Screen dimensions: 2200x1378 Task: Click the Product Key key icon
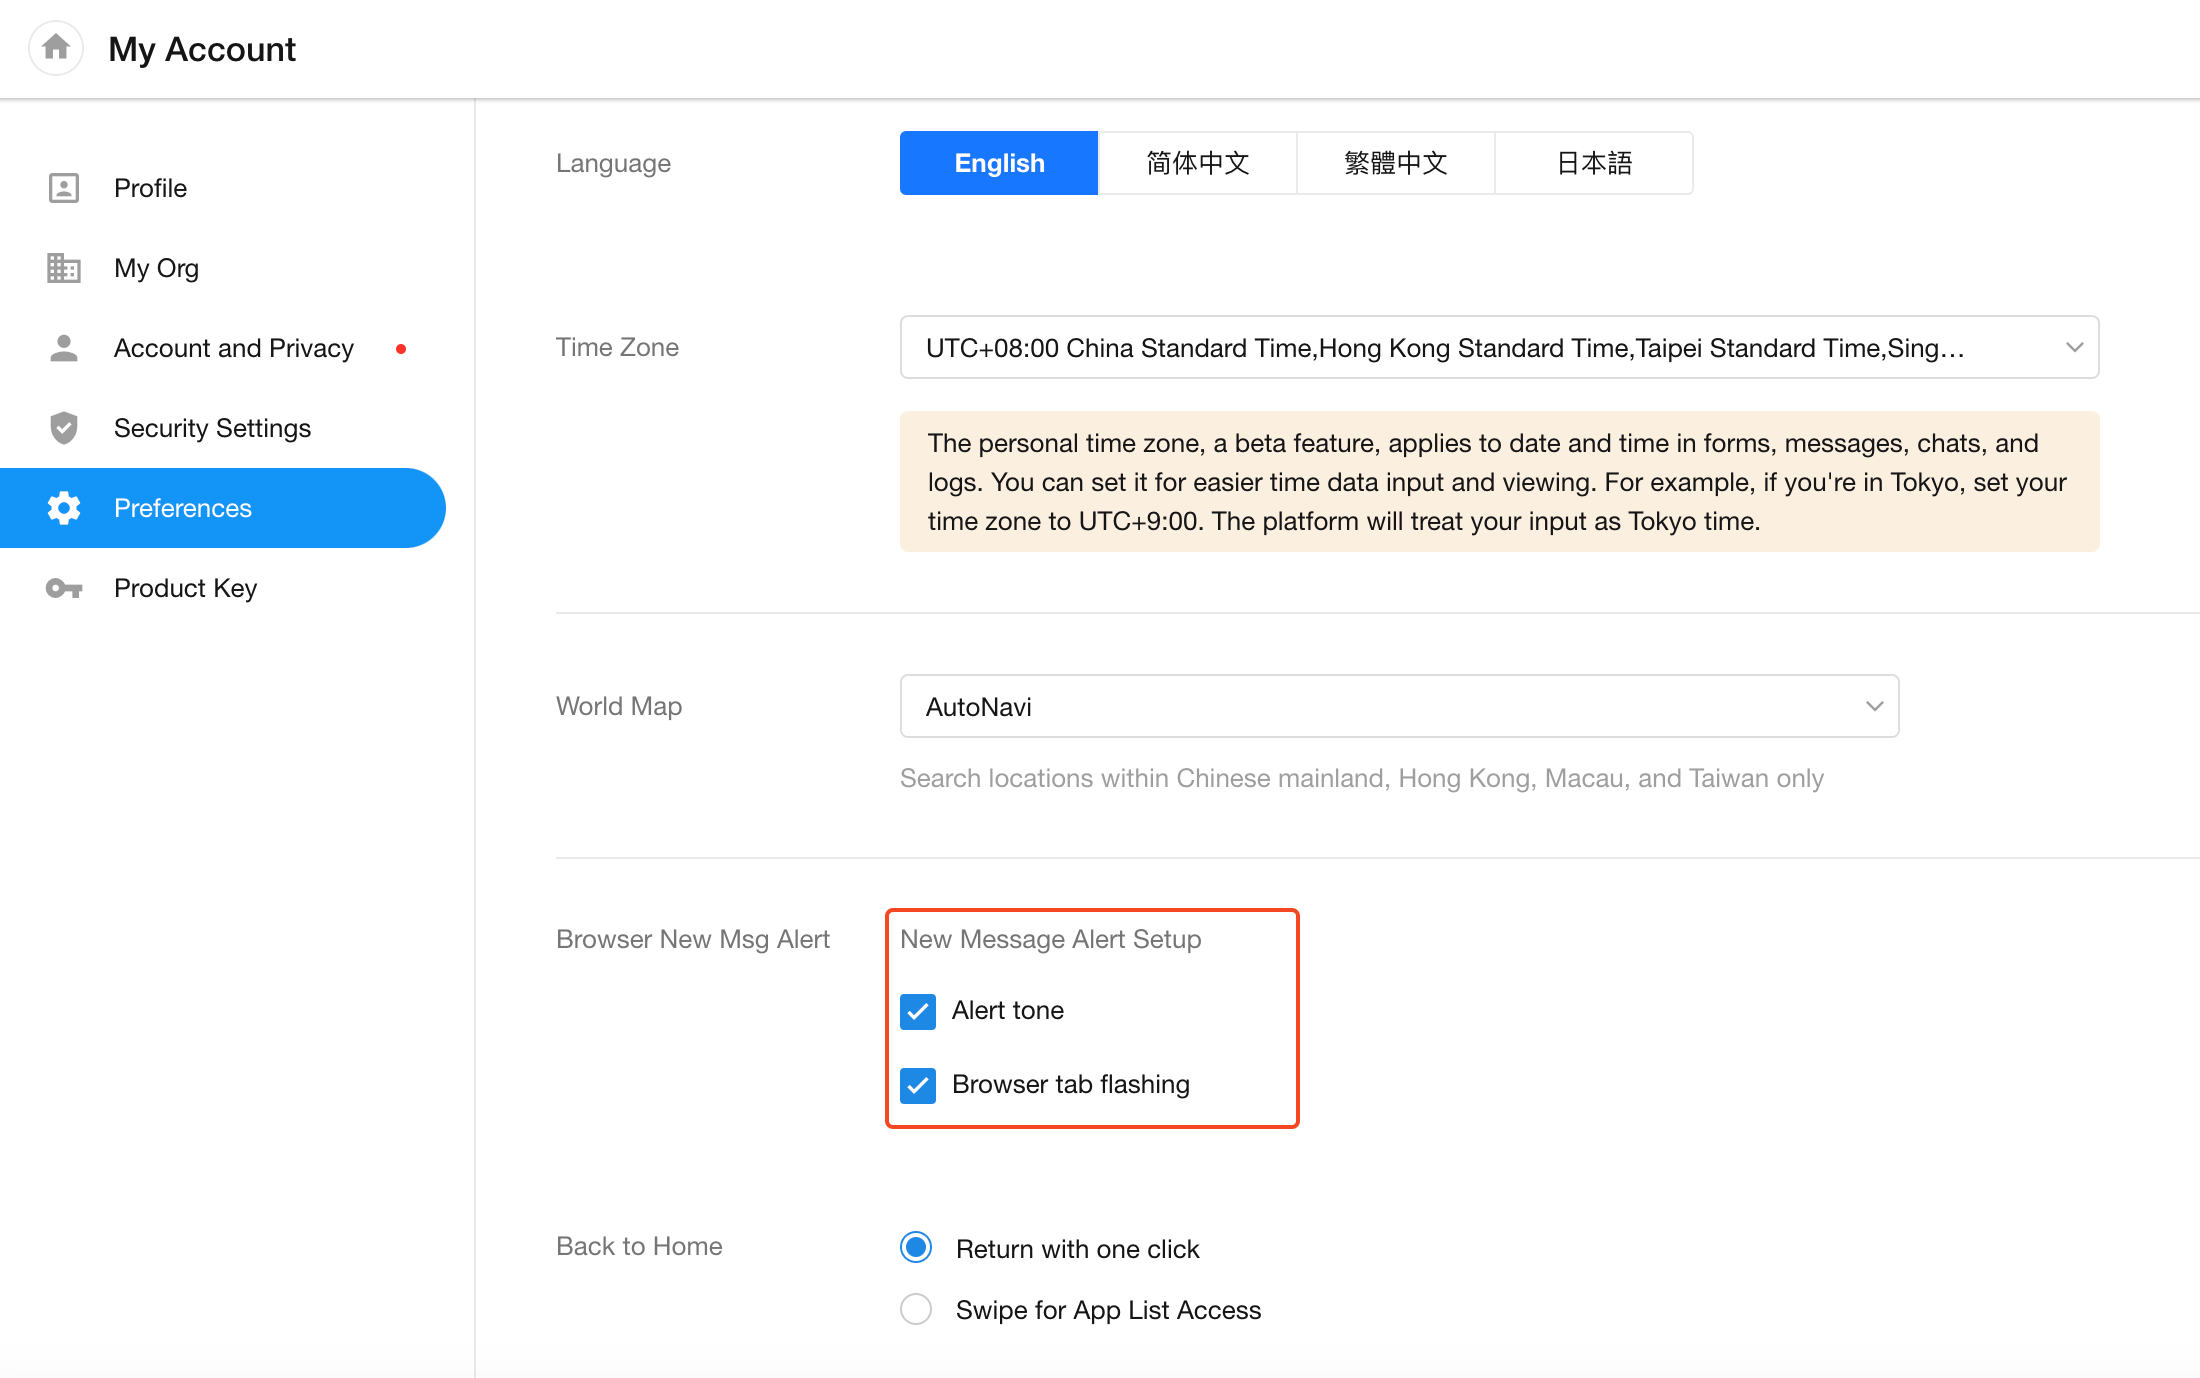64,588
